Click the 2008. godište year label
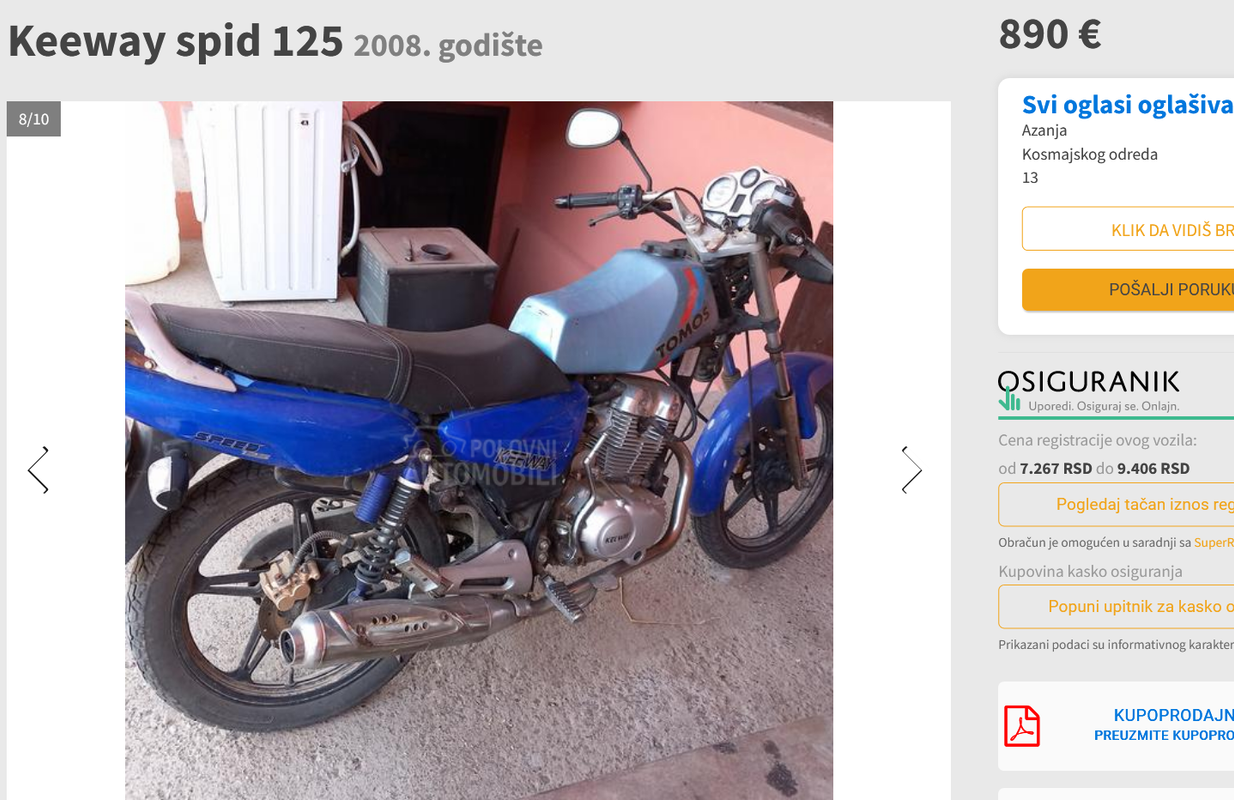 (448, 45)
